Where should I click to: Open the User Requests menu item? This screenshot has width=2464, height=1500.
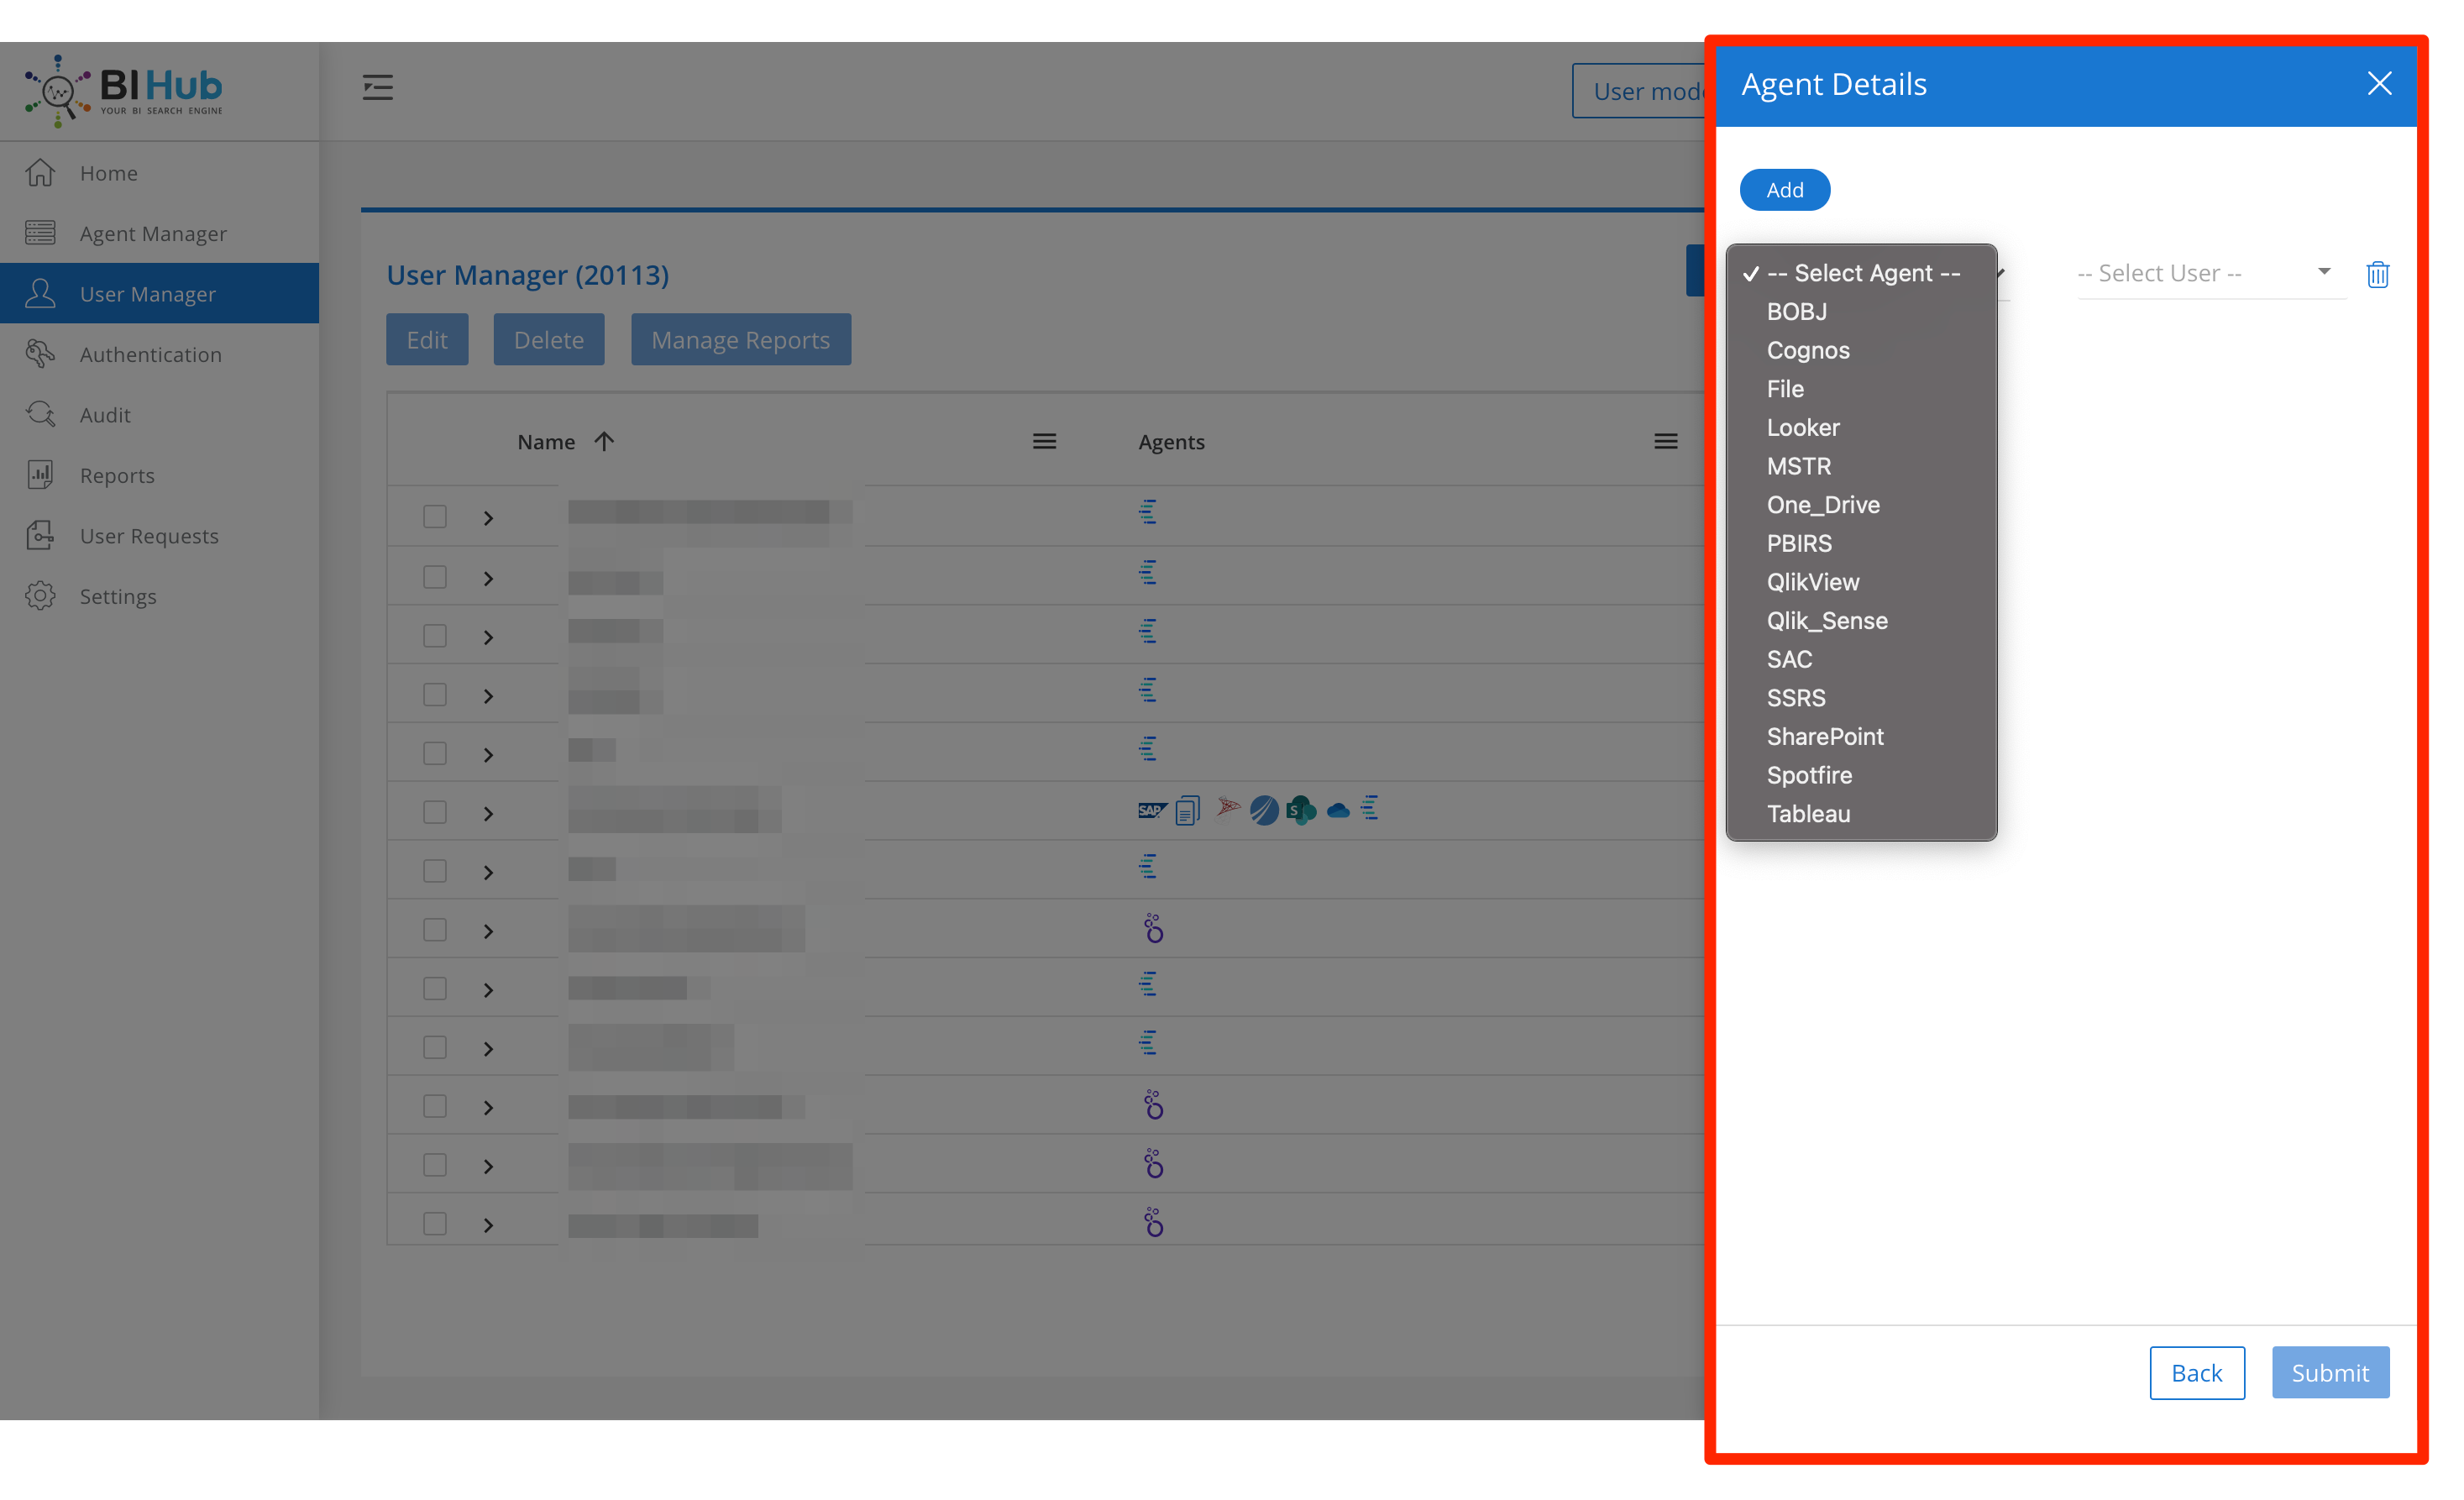tap(159, 535)
